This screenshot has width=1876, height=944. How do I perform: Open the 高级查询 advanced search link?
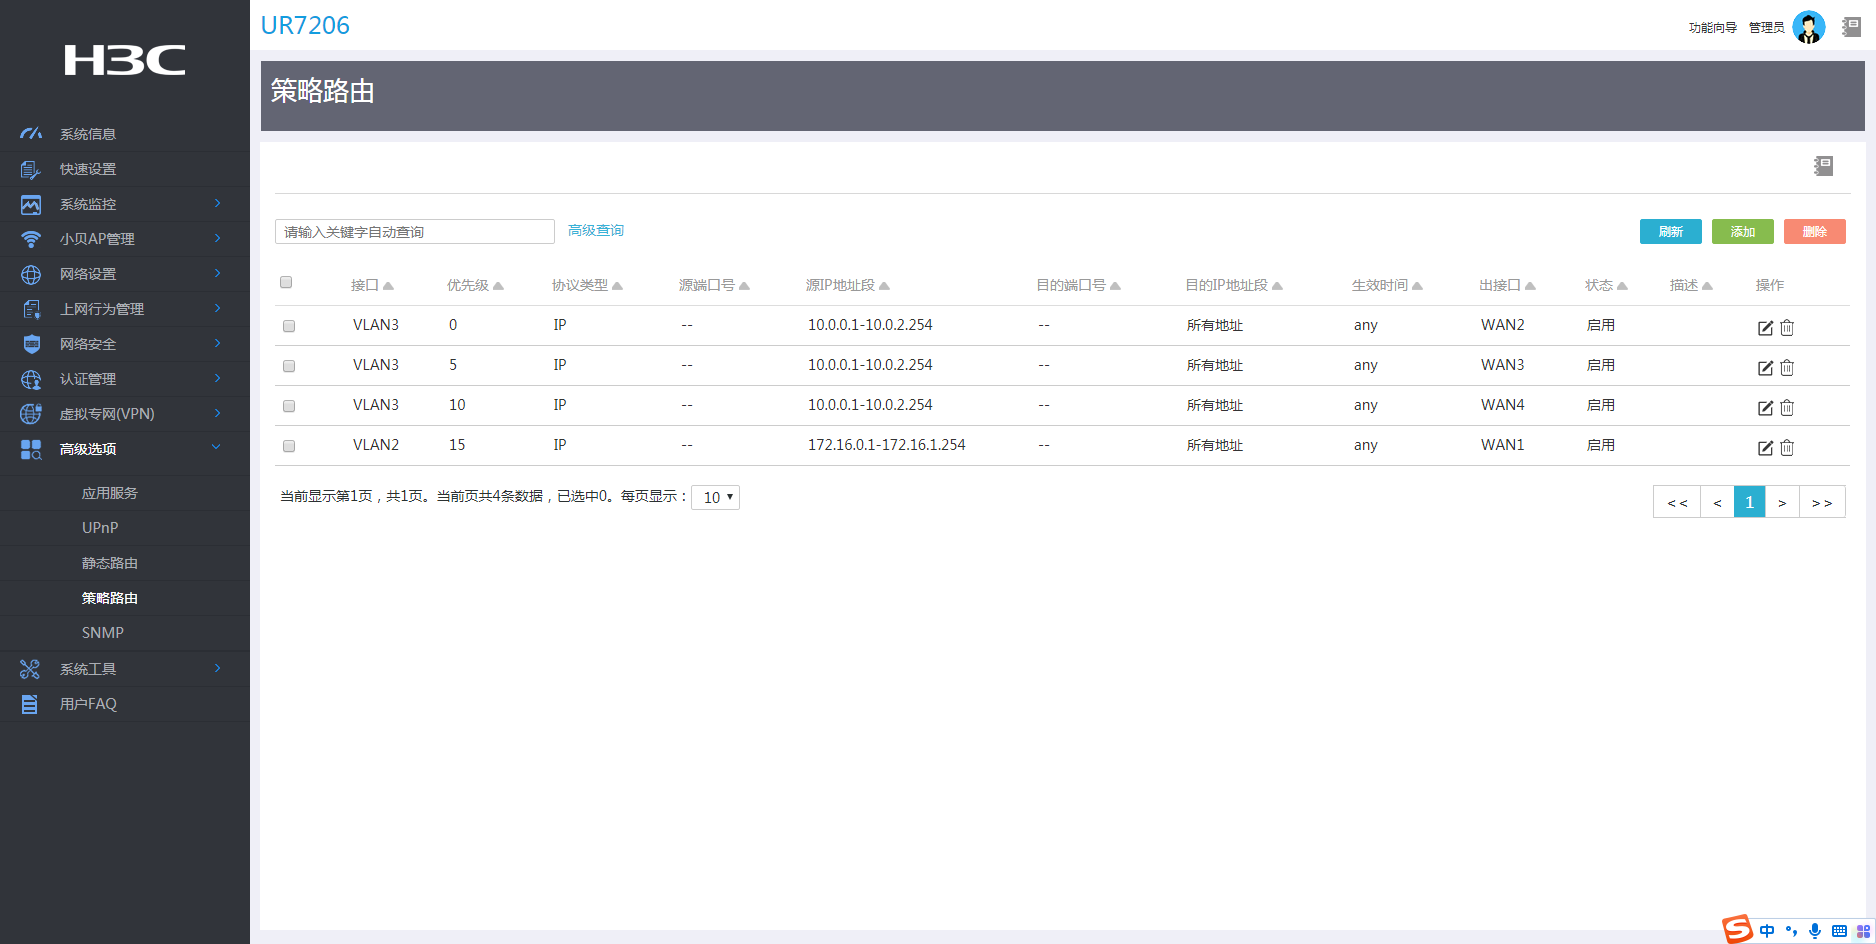point(596,231)
